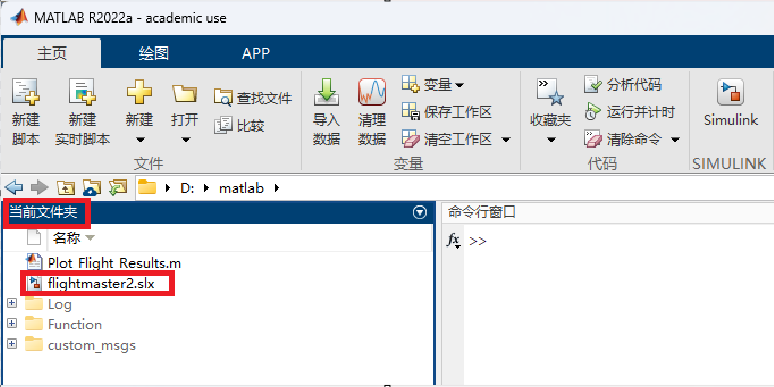
Task: Click the MATLAB Drive cloud folder icon
Action: pos(92,188)
